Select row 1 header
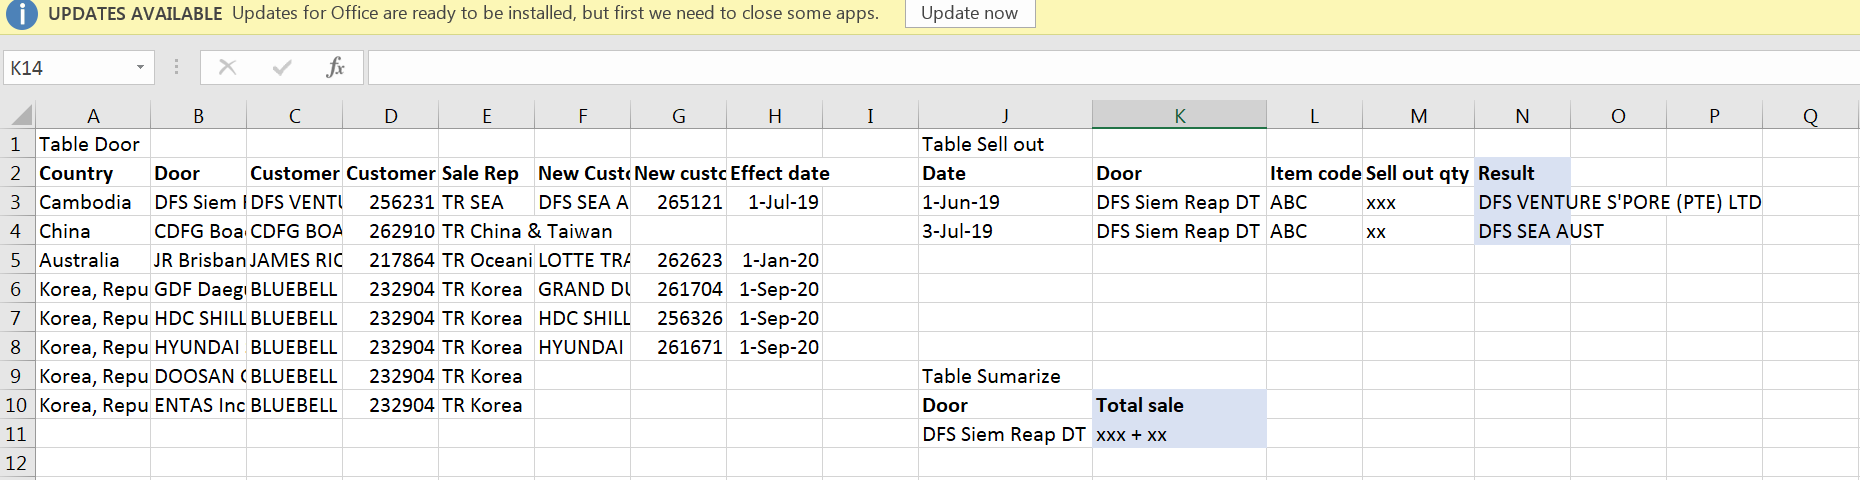Viewport: 1860px width, 480px height. [x=17, y=144]
